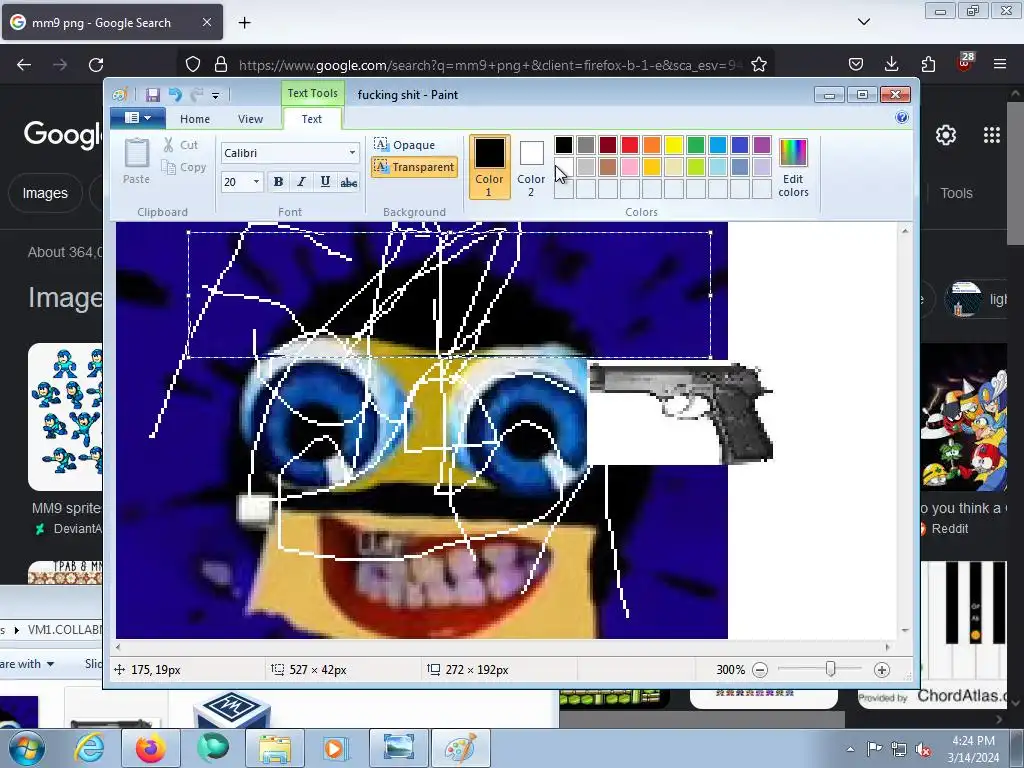The image size is (1024, 768).
Task: Open a new Firefox tab
Action: (244, 22)
